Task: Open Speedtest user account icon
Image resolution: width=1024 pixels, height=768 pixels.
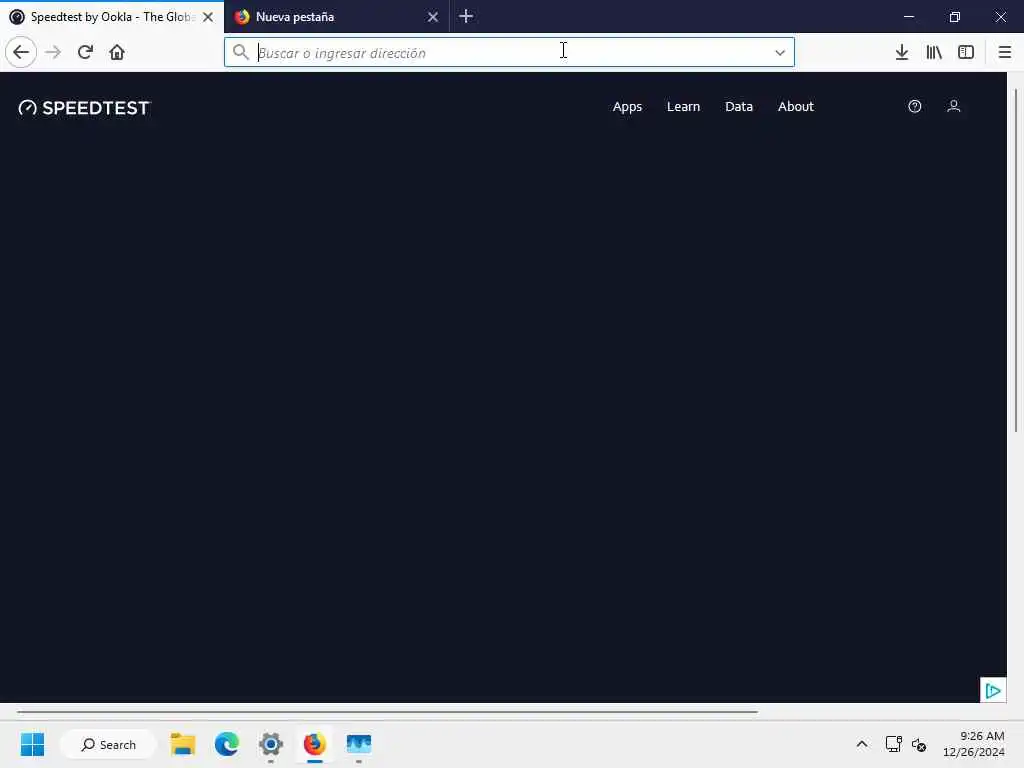Action: click(953, 106)
